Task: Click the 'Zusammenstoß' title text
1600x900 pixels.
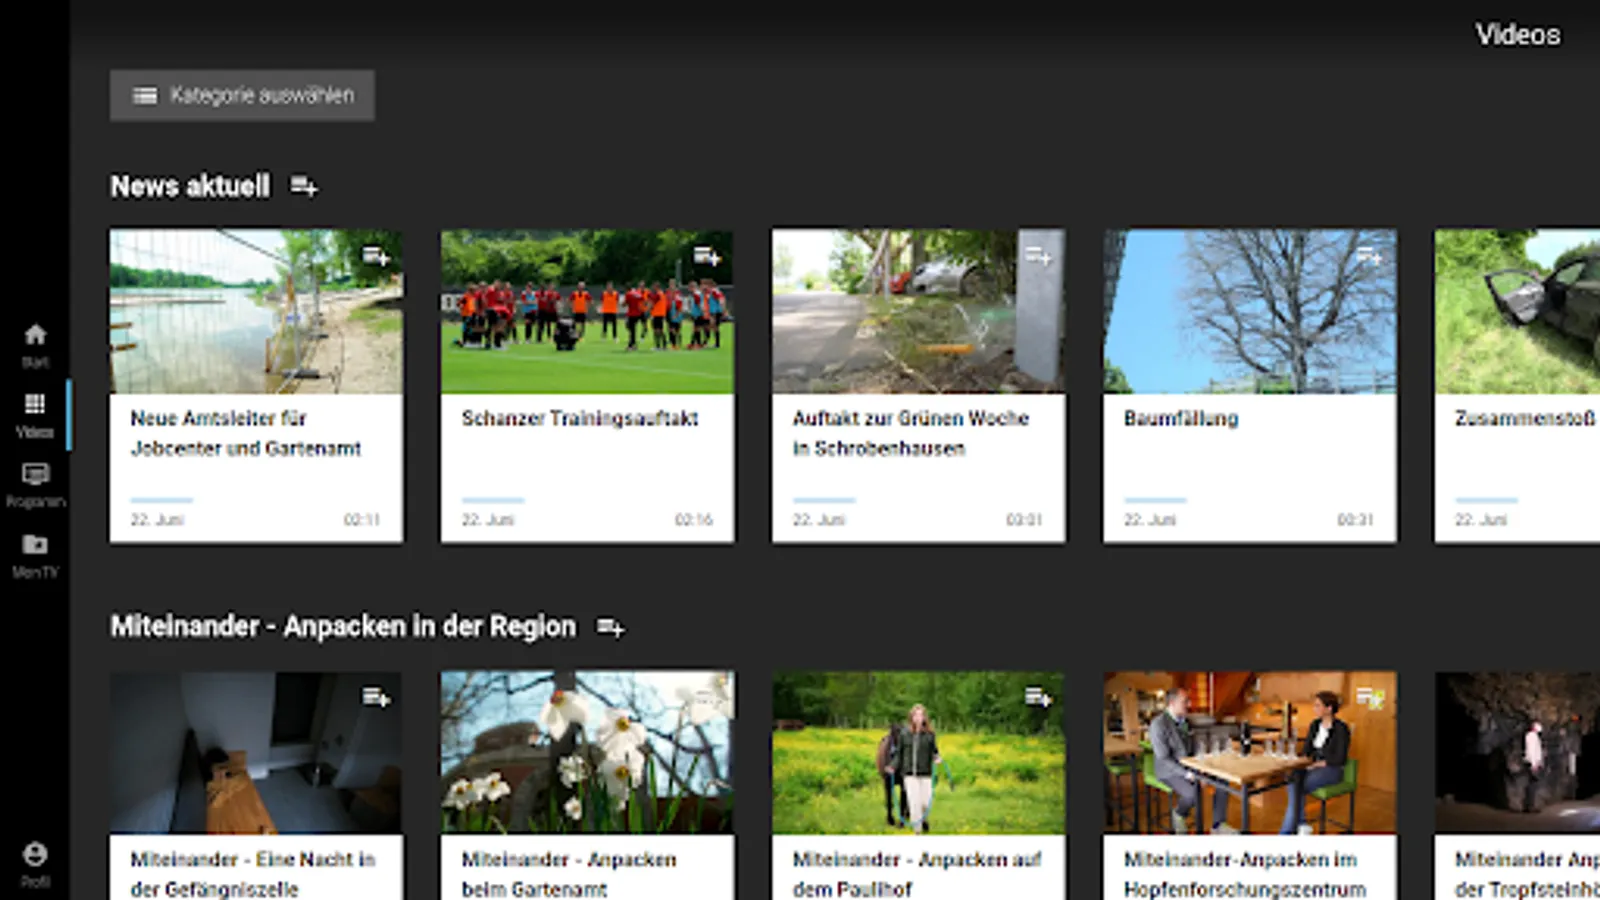Action: click(x=1525, y=418)
